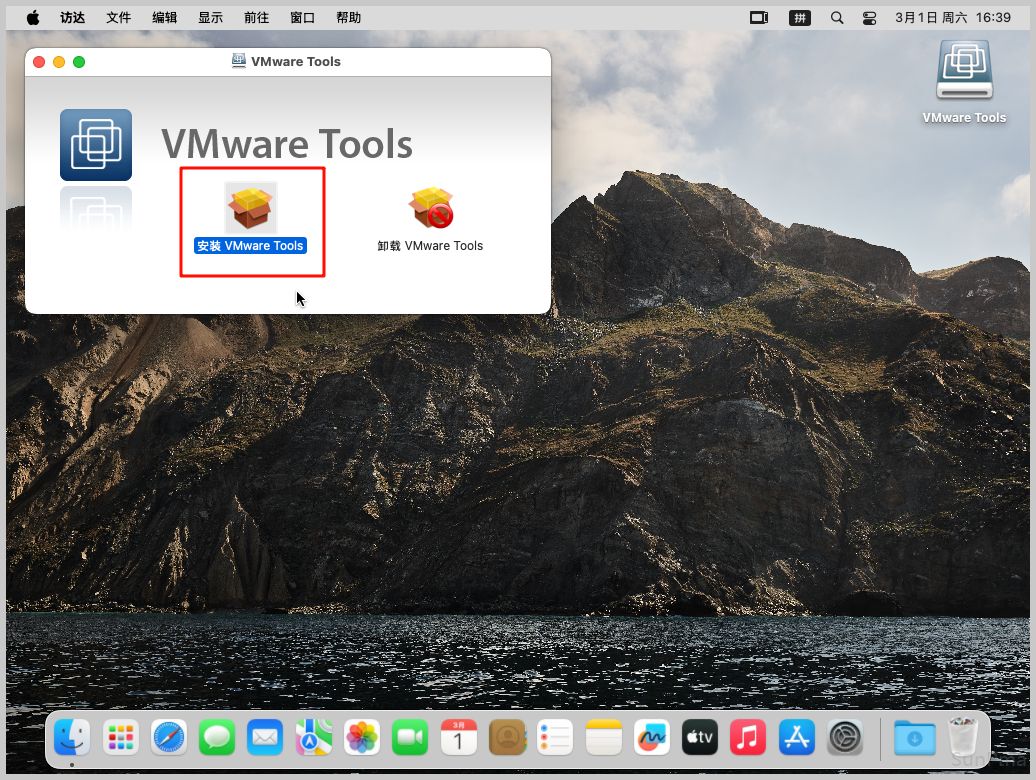Image resolution: width=1036 pixels, height=780 pixels.
Task: Open the Trash in the Dock
Action: 962,739
